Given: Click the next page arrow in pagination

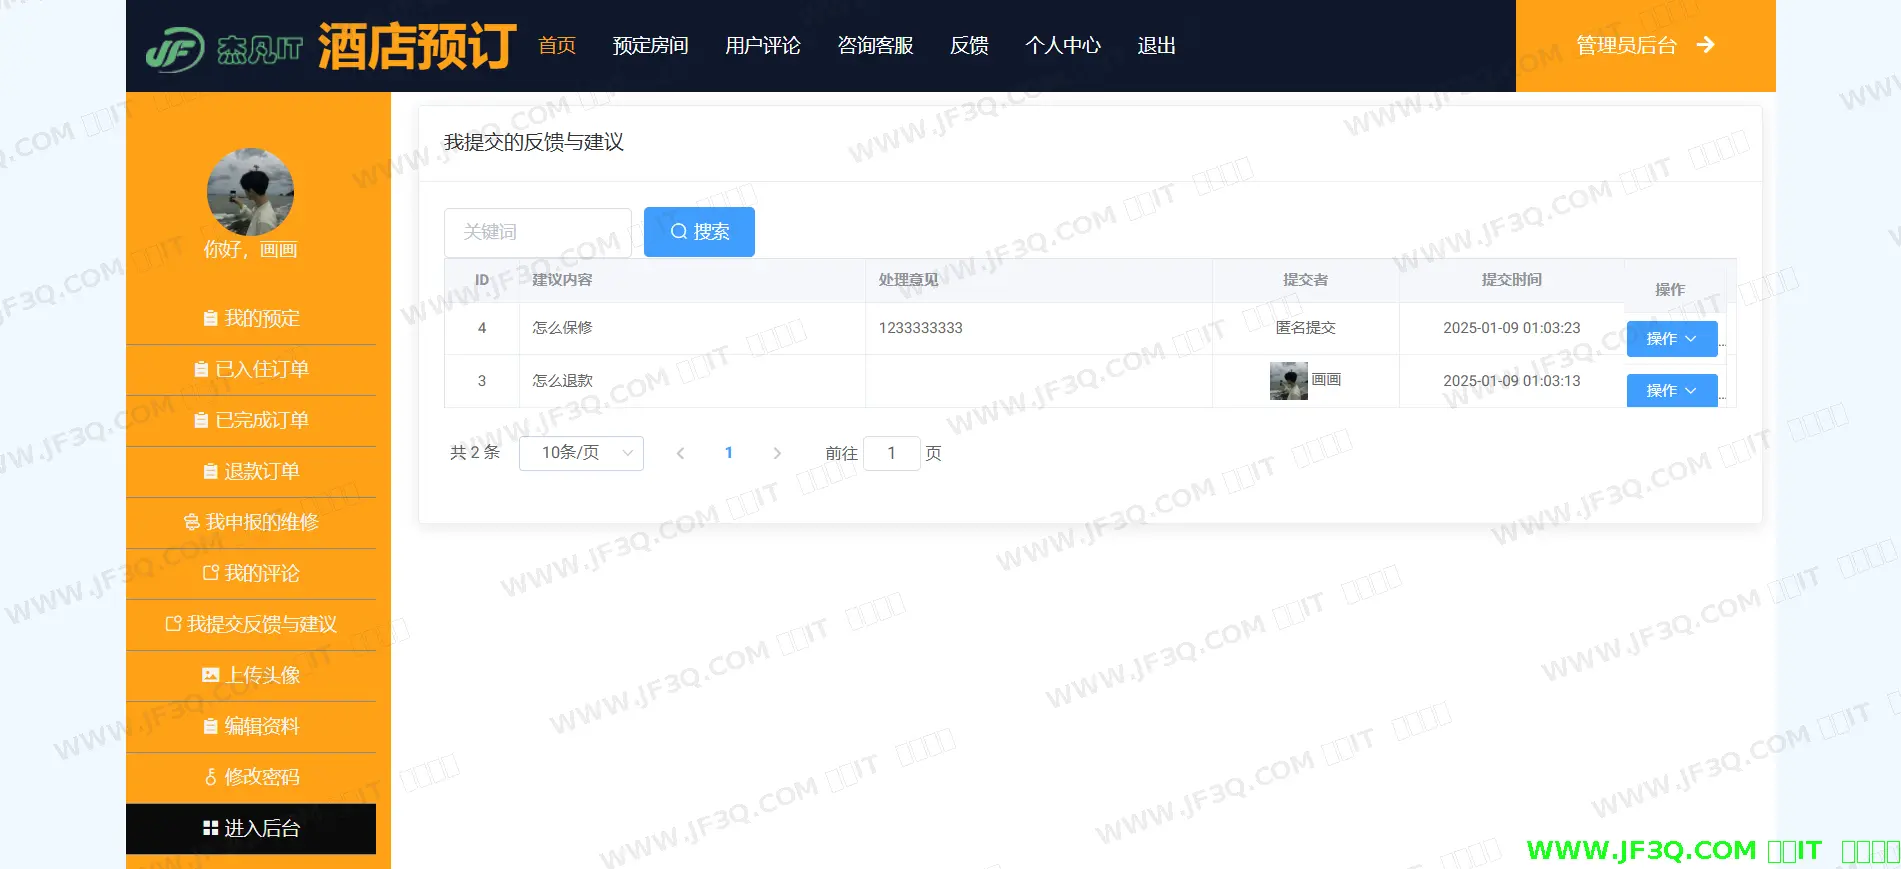Looking at the screenshot, I should pos(777,453).
